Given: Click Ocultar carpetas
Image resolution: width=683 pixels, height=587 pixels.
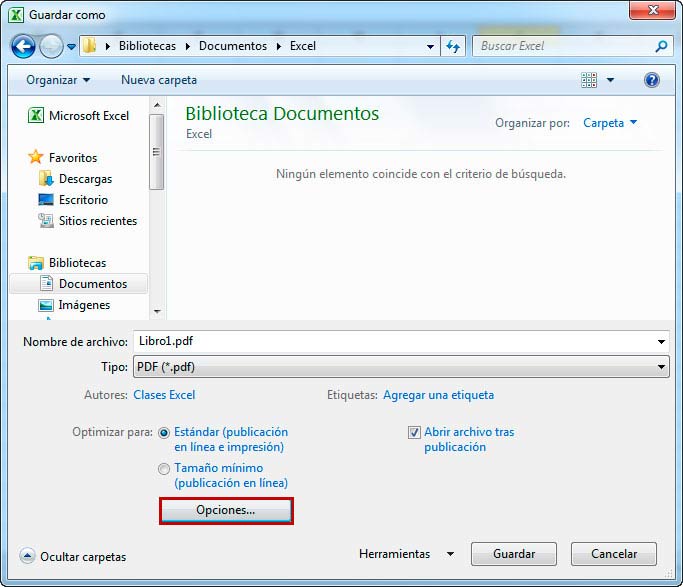Looking at the screenshot, I should click(x=73, y=557).
